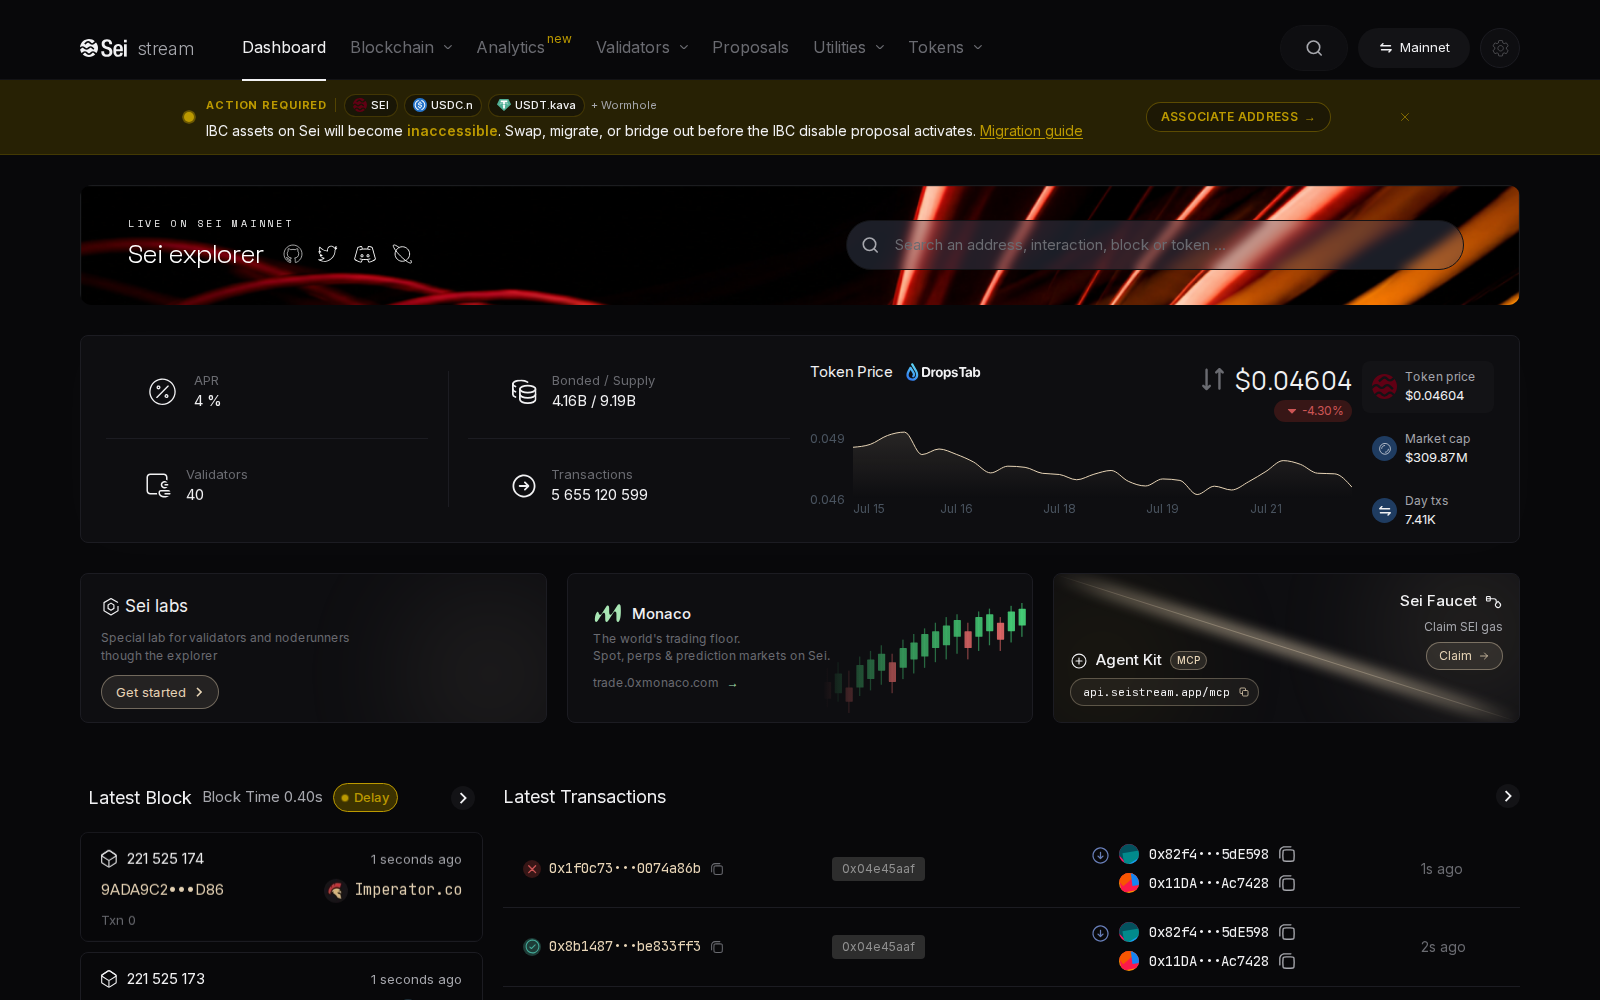Open the Analytics page
The height and width of the screenshot is (1000, 1600).
510,47
